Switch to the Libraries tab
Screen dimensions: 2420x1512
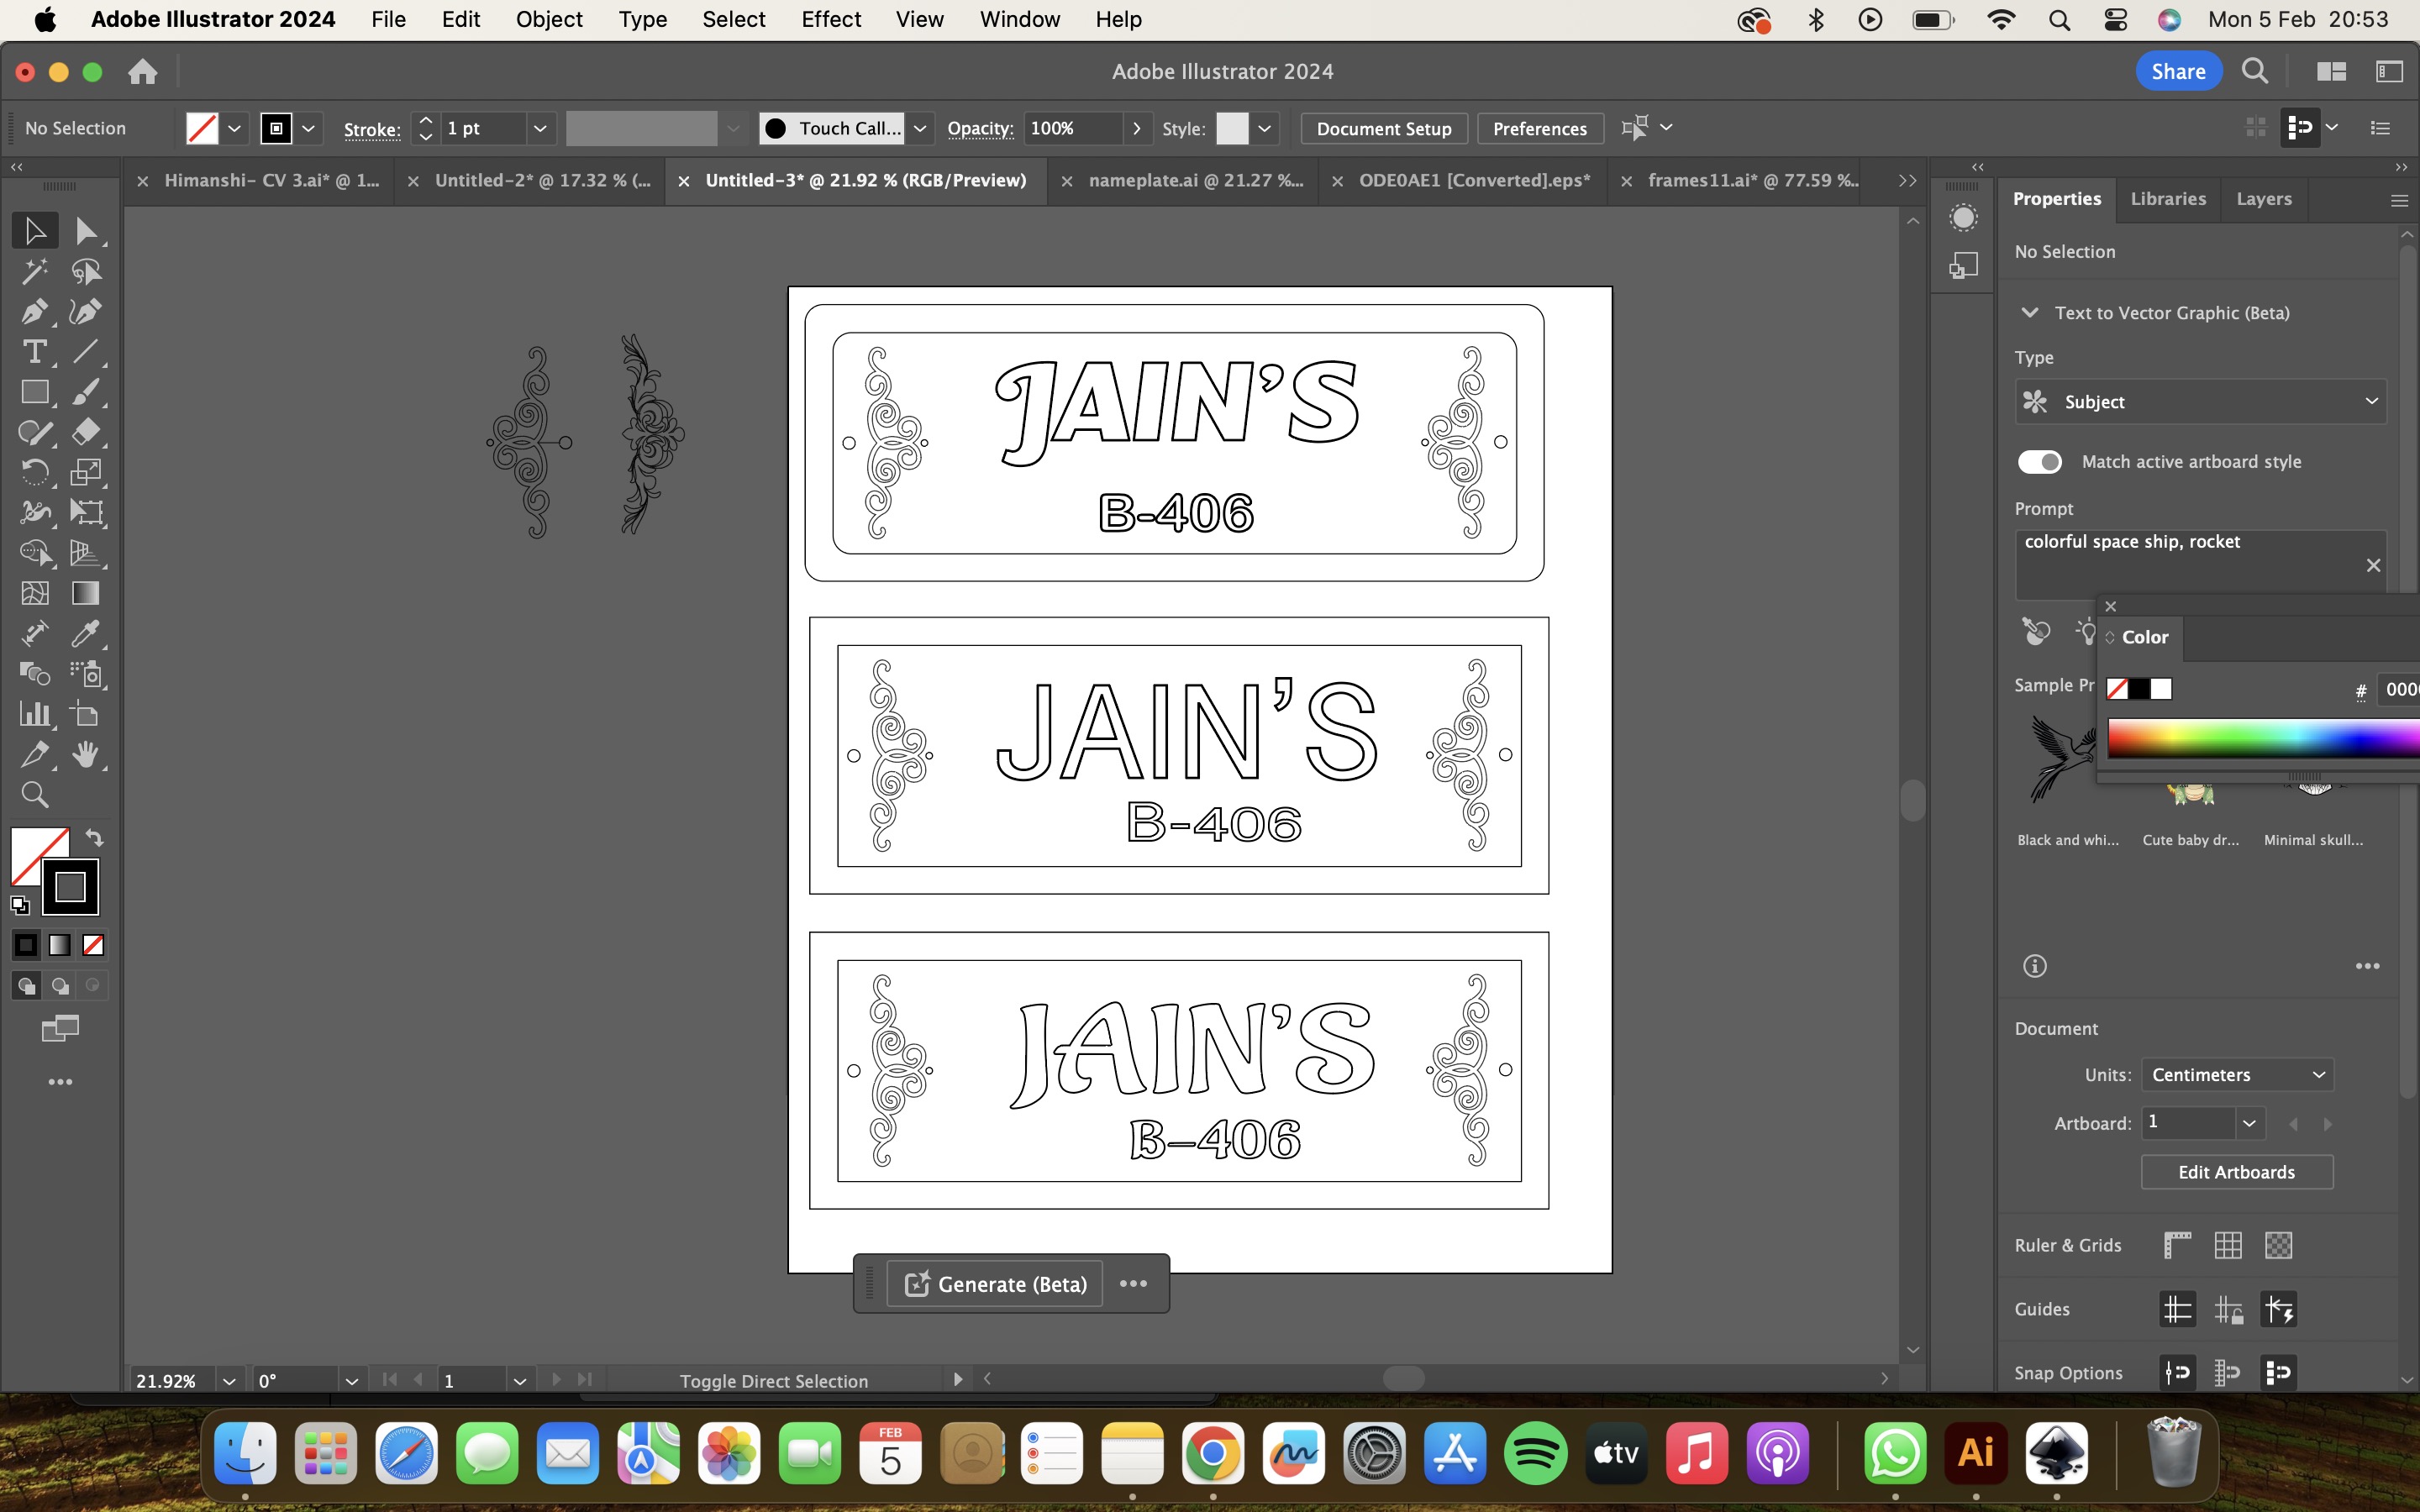(x=2167, y=199)
